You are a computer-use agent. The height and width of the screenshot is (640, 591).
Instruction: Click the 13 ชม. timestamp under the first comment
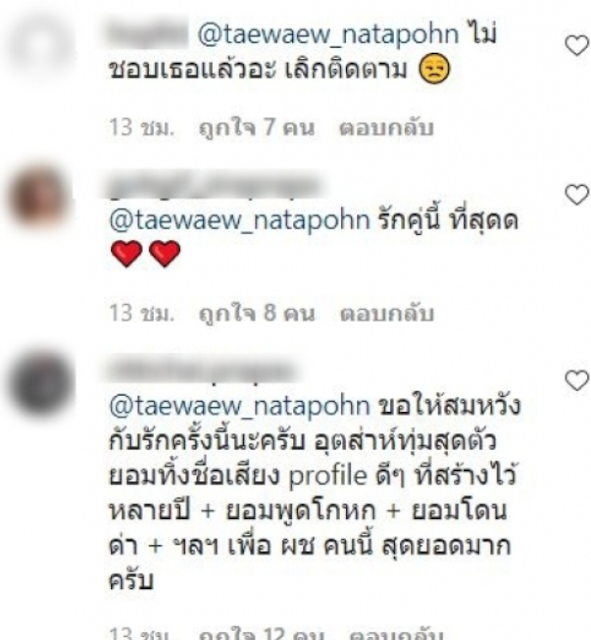[142, 127]
